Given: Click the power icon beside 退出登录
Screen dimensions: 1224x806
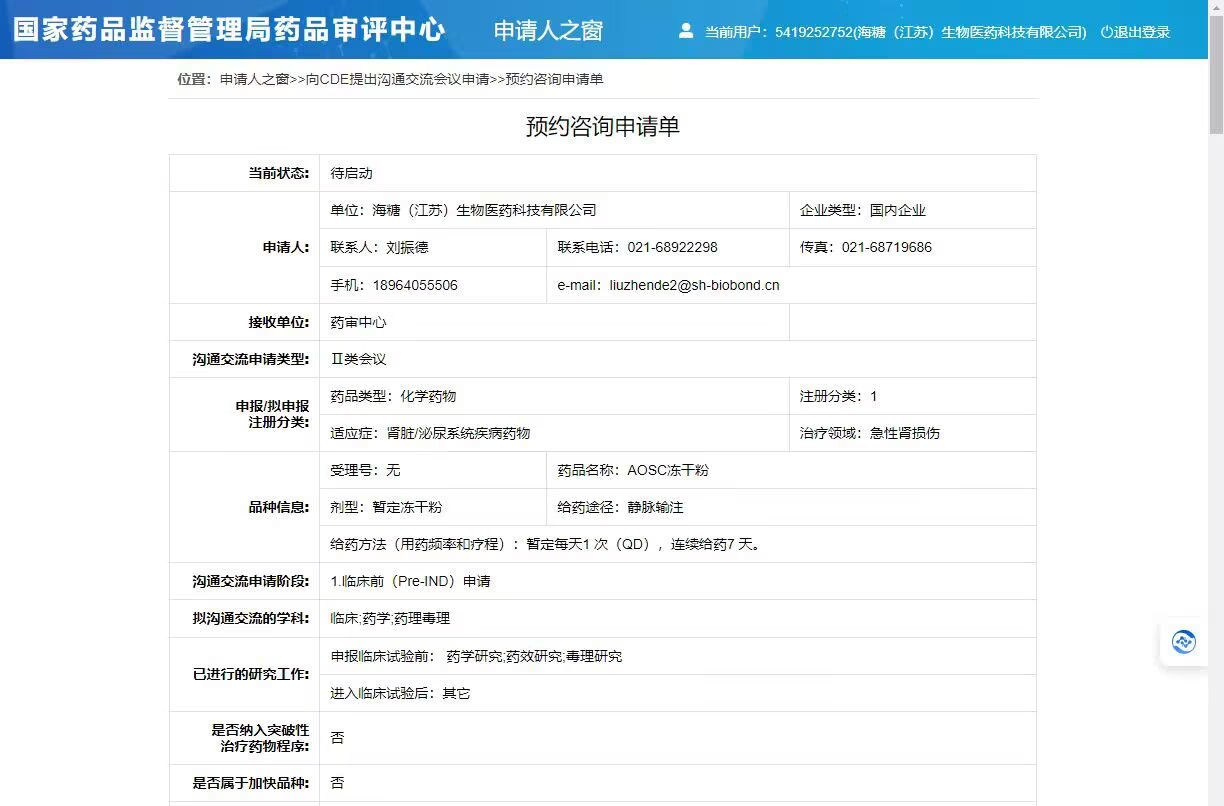Looking at the screenshot, I should coord(1106,32).
